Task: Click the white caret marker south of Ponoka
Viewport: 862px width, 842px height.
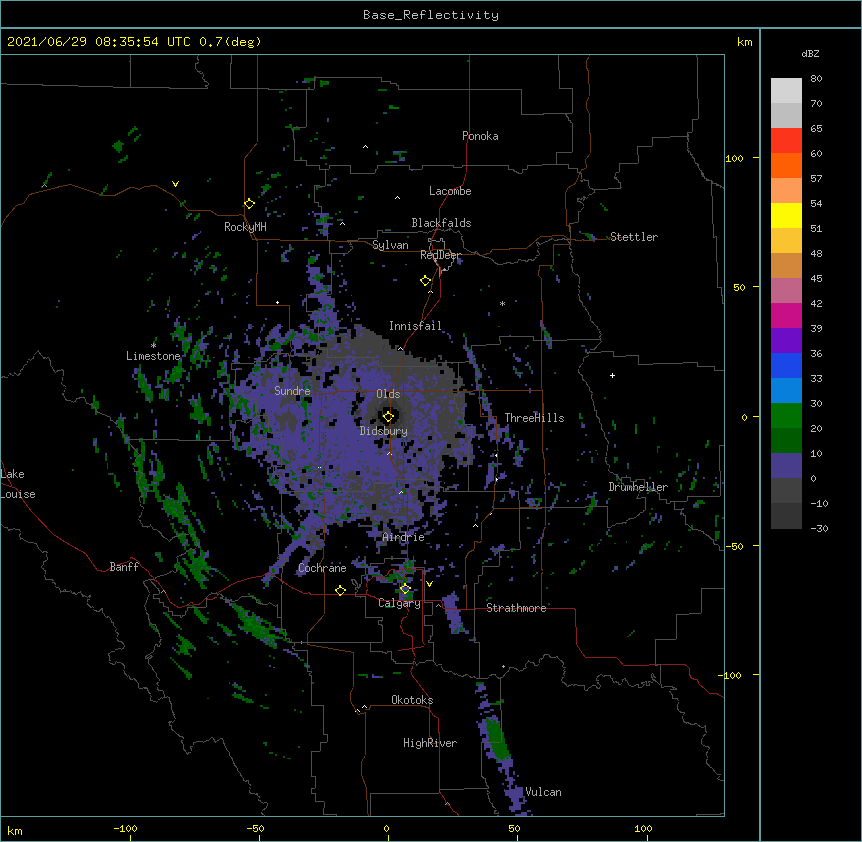Action: click(x=366, y=147)
